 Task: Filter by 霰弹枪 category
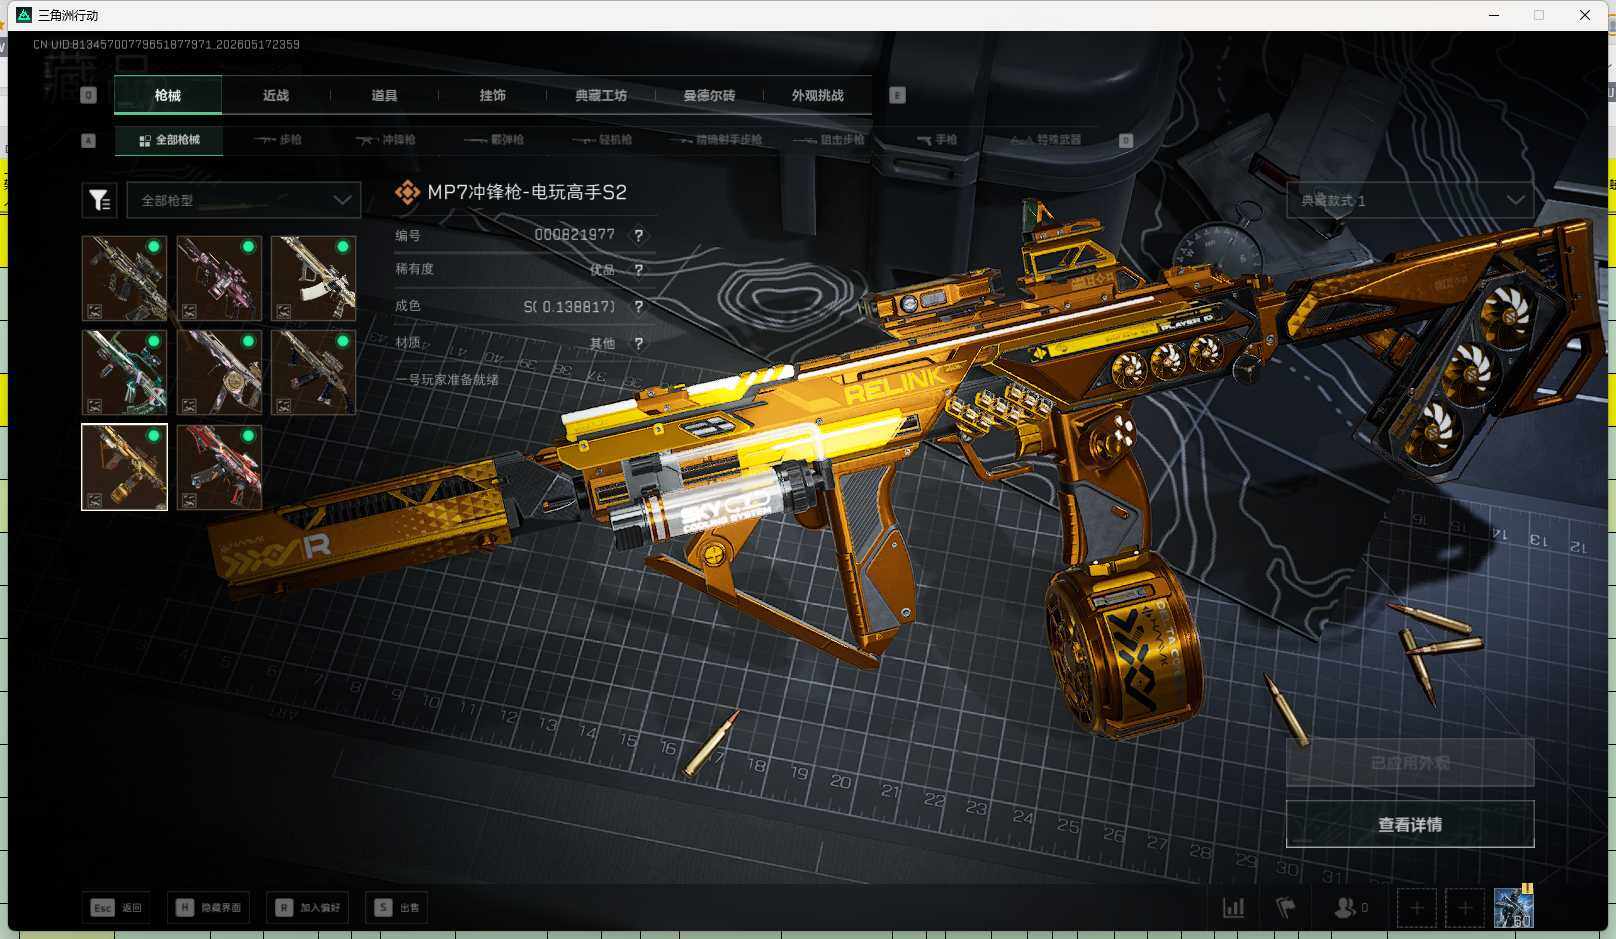(494, 140)
